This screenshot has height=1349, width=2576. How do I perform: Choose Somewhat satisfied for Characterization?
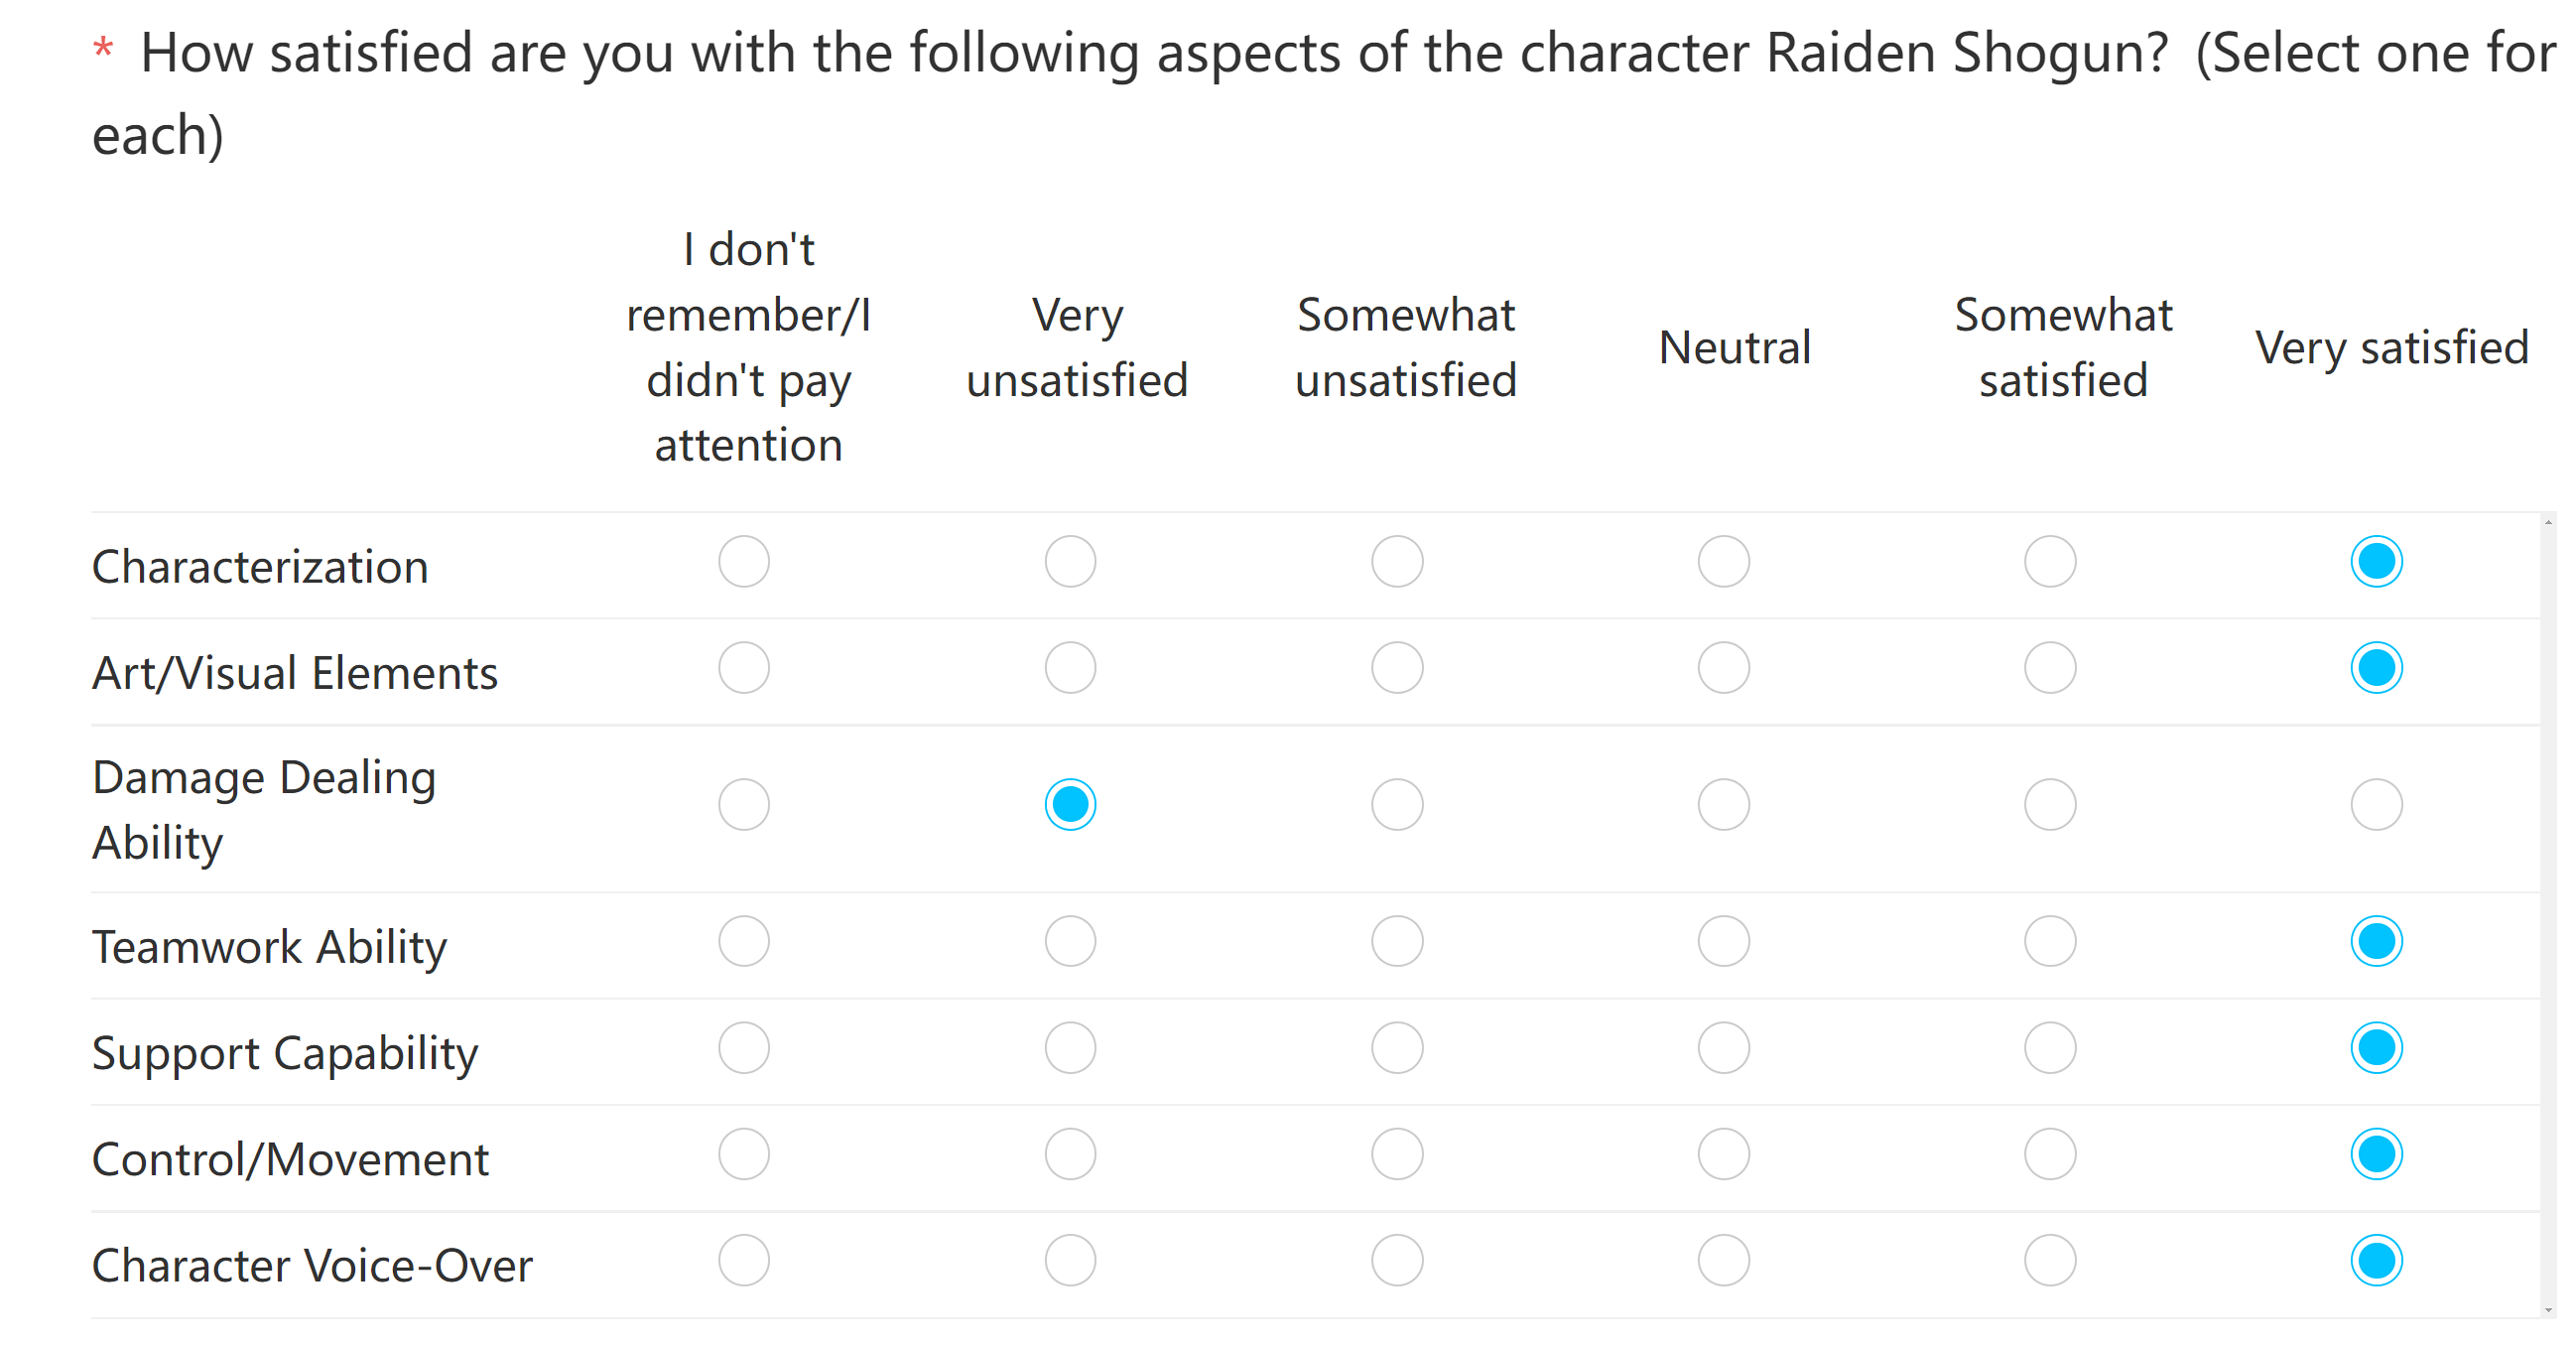click(2050, 561)
